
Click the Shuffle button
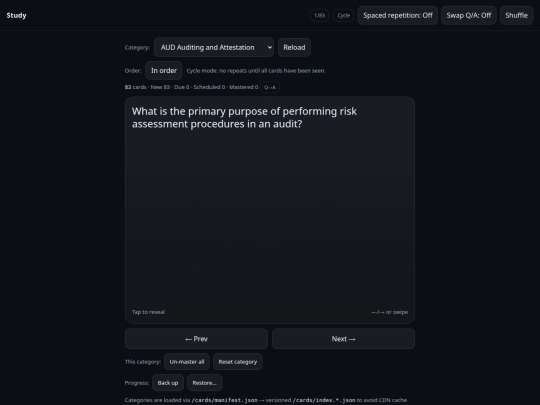pos(516,15)
